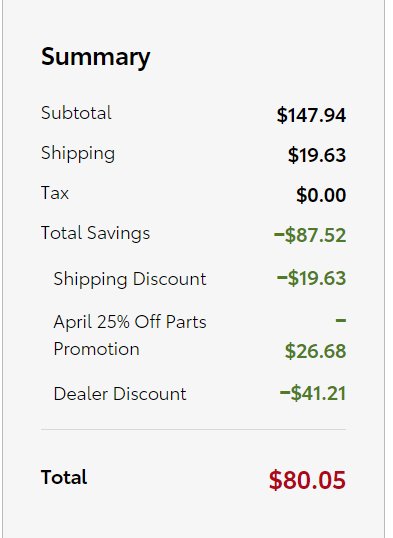The height and width of the screenshot is (538, 393).
Task: Click the divider line above Total
Action: click(x=193, y=429)
